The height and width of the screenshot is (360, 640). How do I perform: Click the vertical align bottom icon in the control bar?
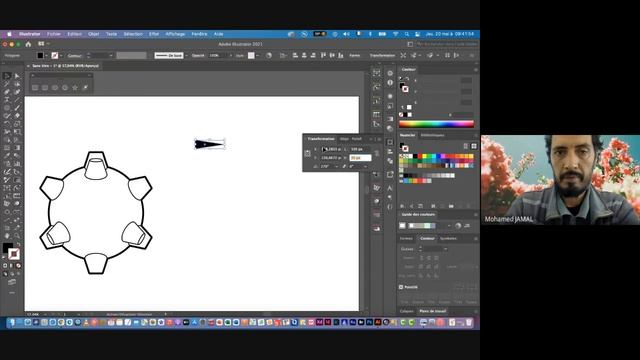click(x=341, y=56)
